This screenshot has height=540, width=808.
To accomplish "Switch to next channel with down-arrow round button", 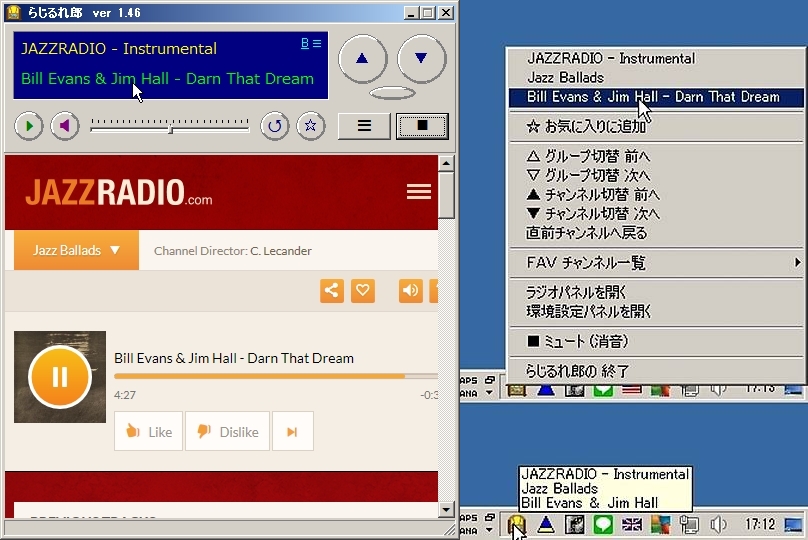I will 421,58.
